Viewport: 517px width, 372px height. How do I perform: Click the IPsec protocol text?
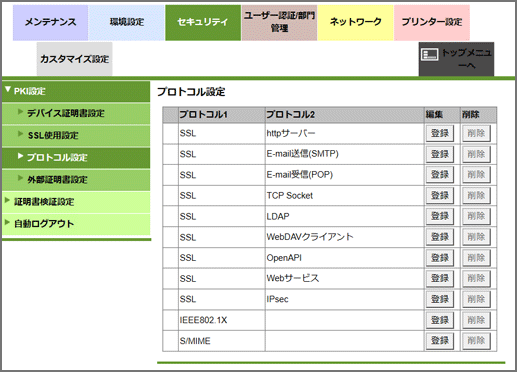click(277, 299)
